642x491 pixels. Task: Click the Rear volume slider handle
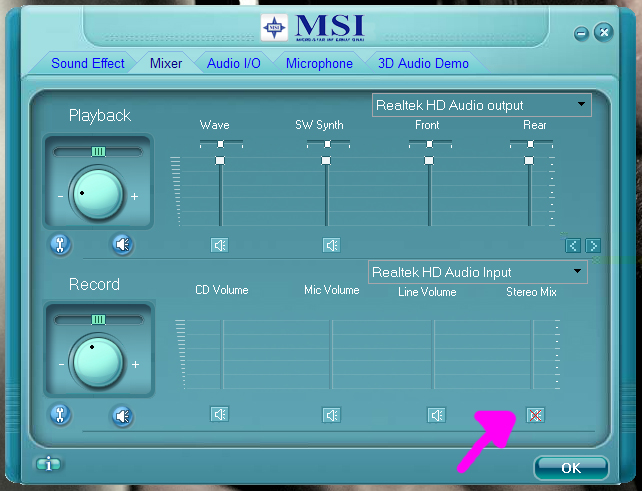[529, 161]
